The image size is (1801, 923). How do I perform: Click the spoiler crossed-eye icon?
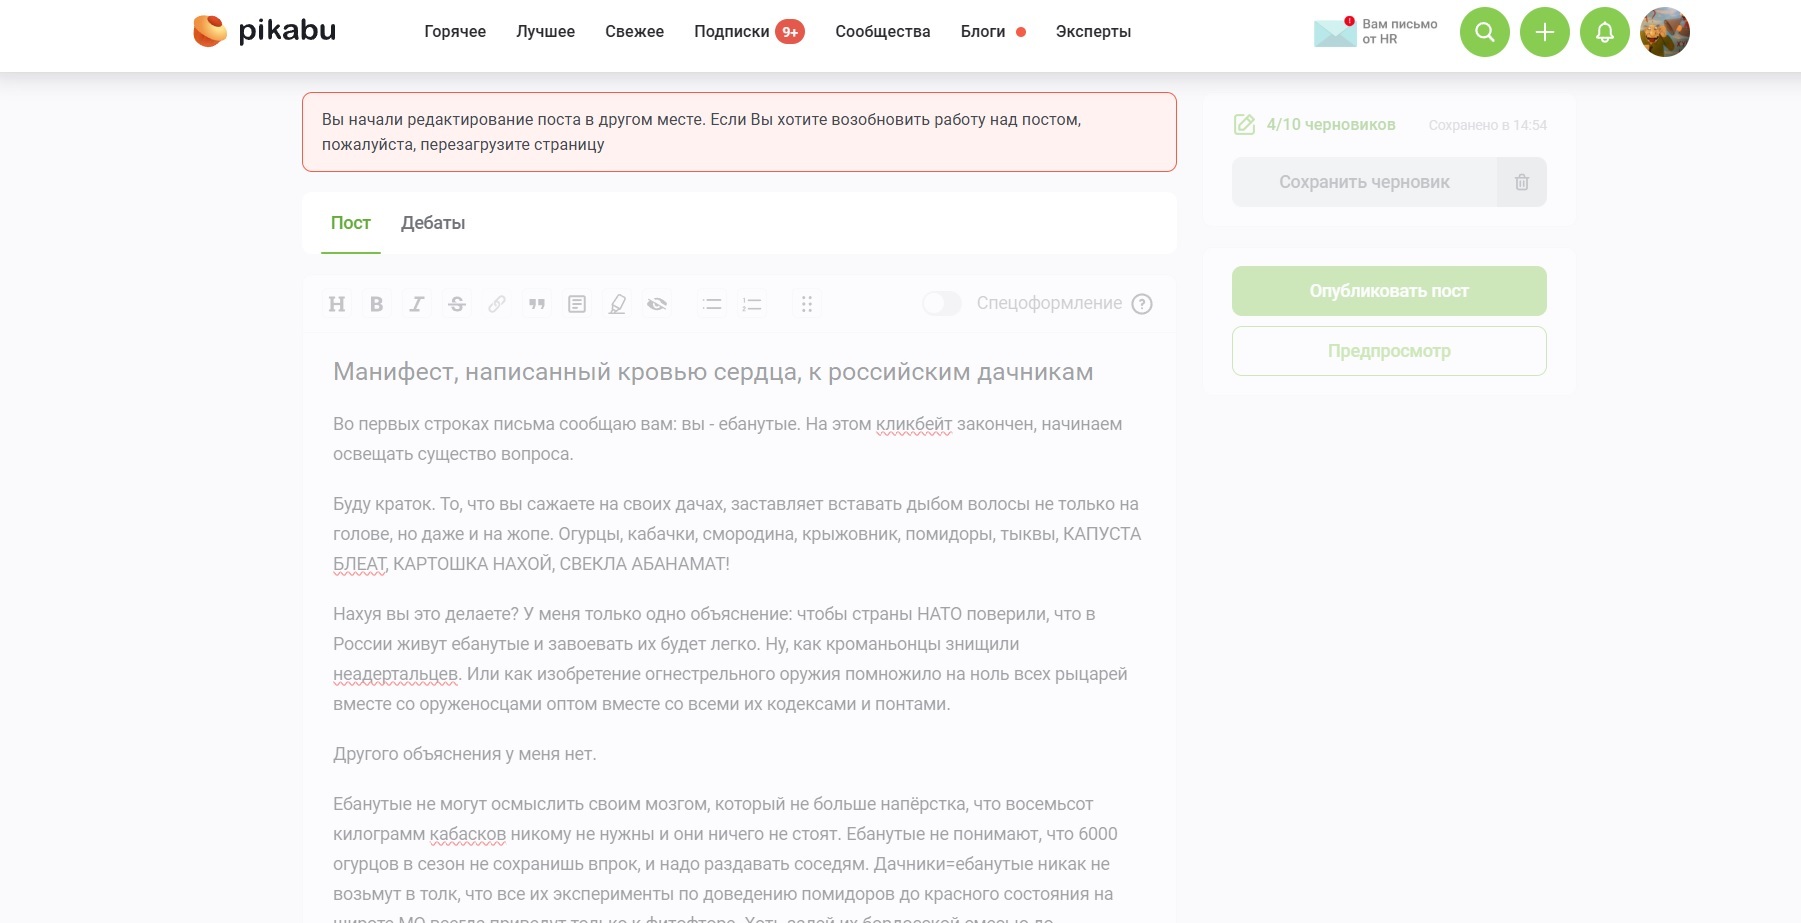(x=657, y=304)
